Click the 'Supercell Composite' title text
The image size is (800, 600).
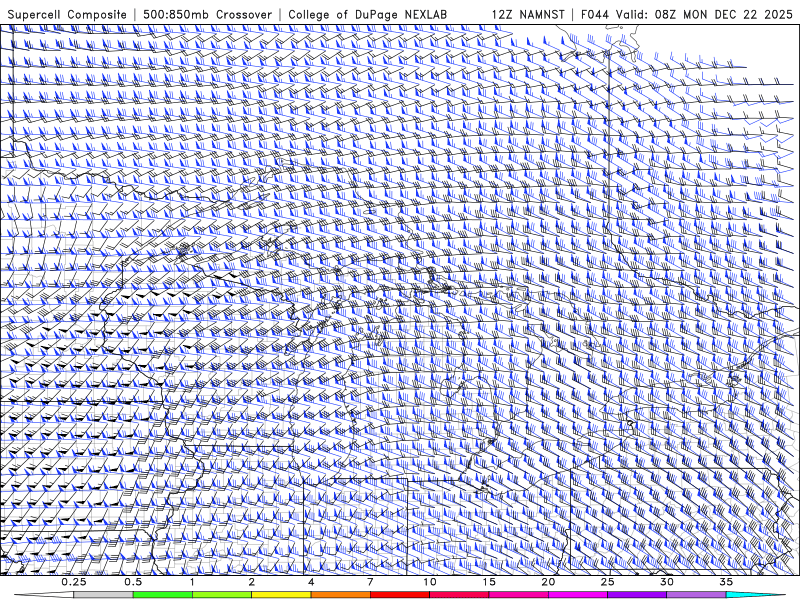point(67,15)
